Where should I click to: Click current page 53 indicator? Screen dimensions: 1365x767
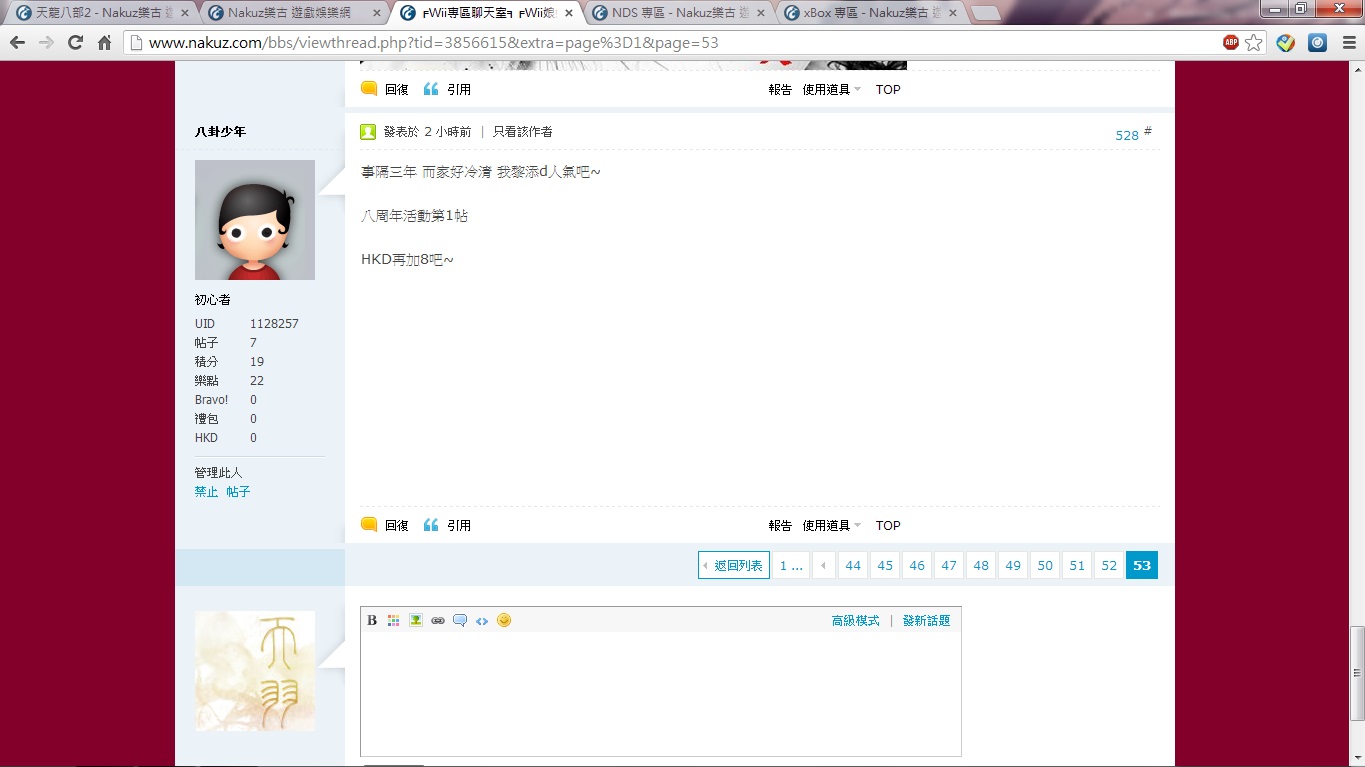tap(1142, 565)
